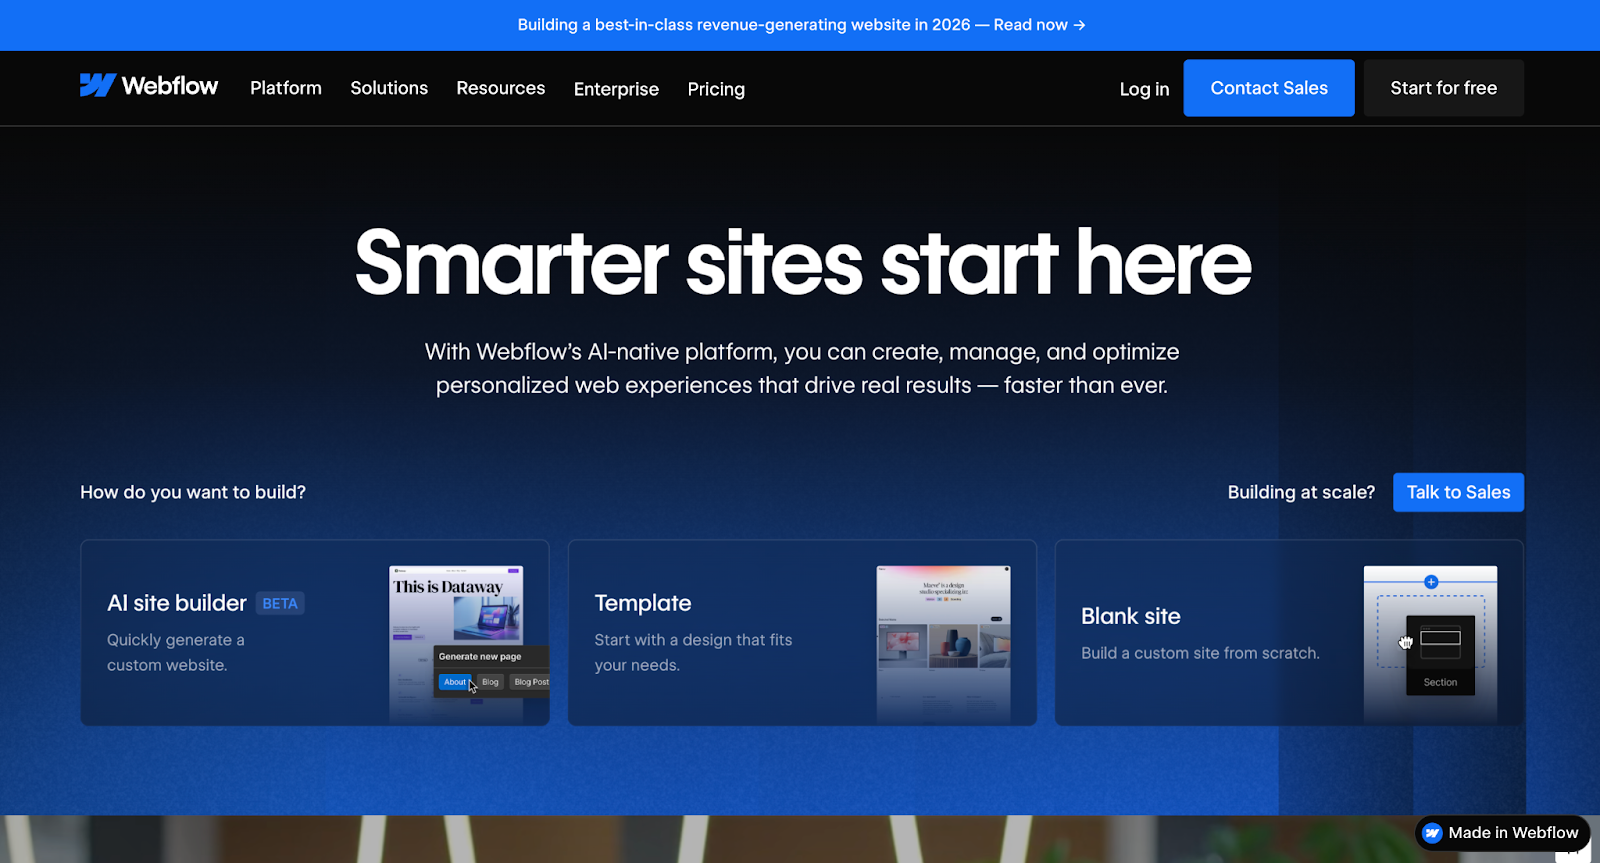Image resolution: width=1600 pixels, height=863 pixels.
Task: Select the Blank site card title
Action: [1131, 616]
